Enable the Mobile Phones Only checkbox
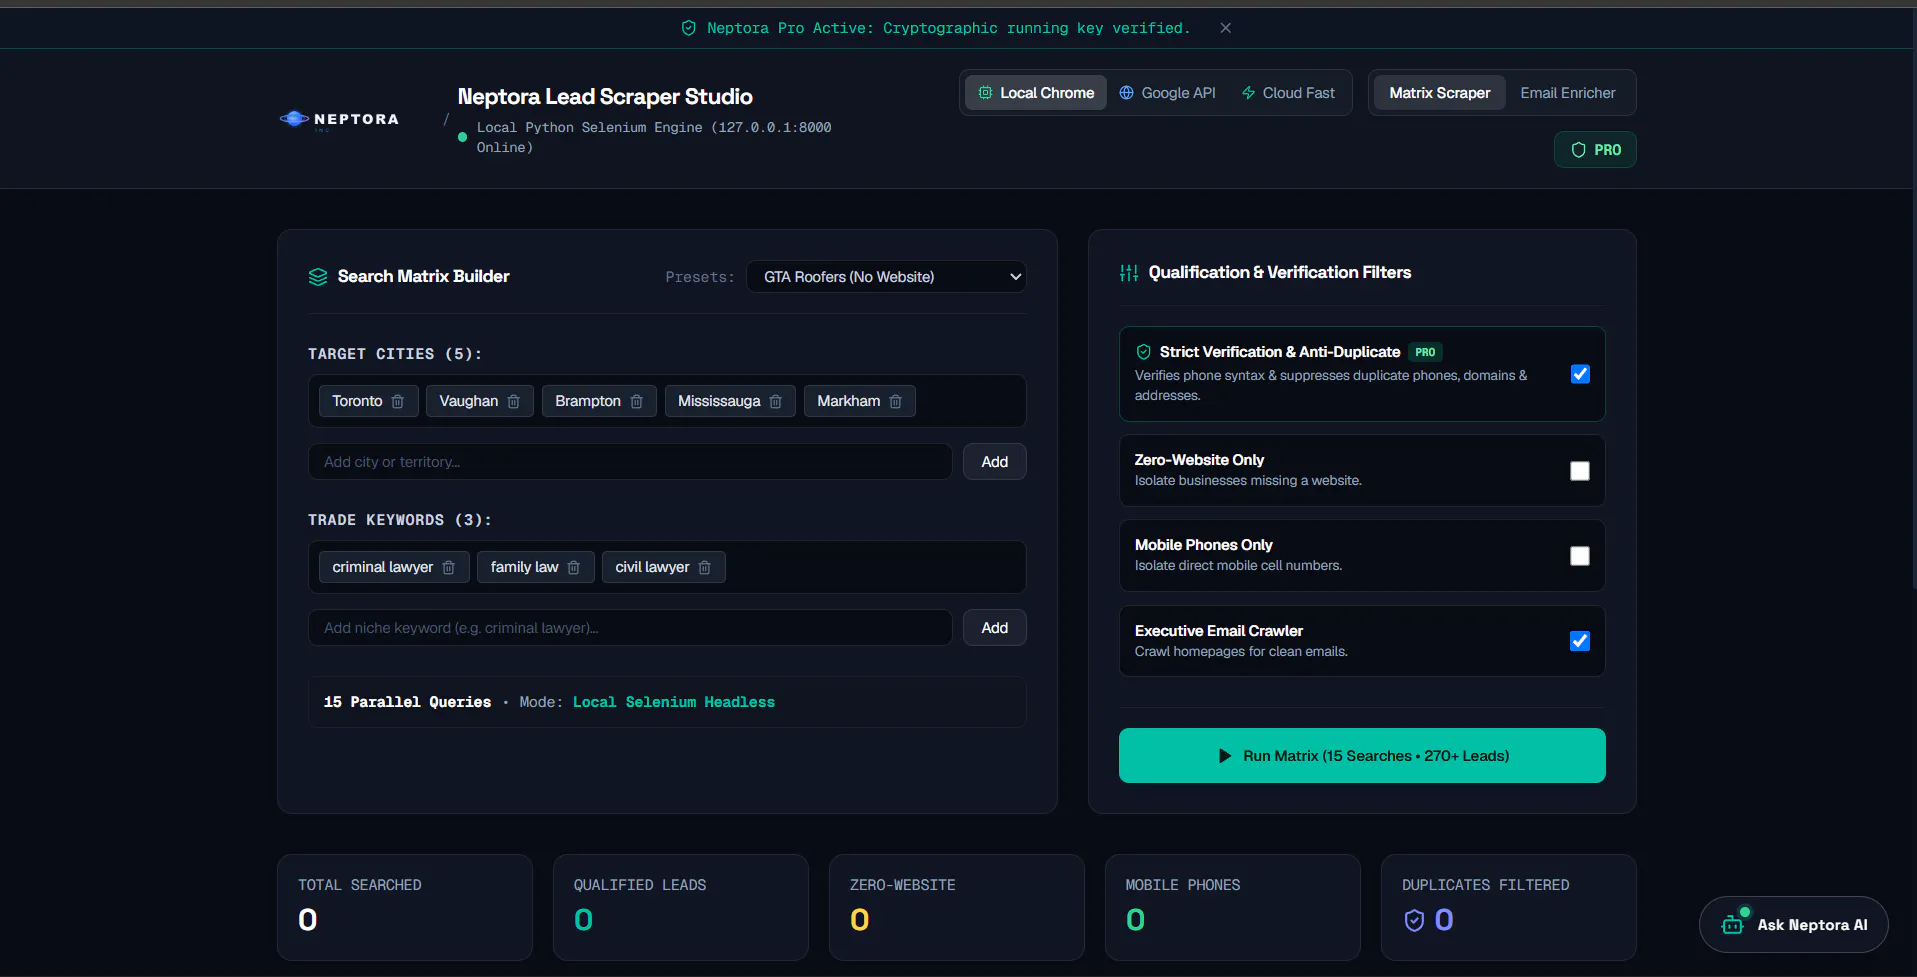This screenshot has width=1917, height=977. 1580,556
